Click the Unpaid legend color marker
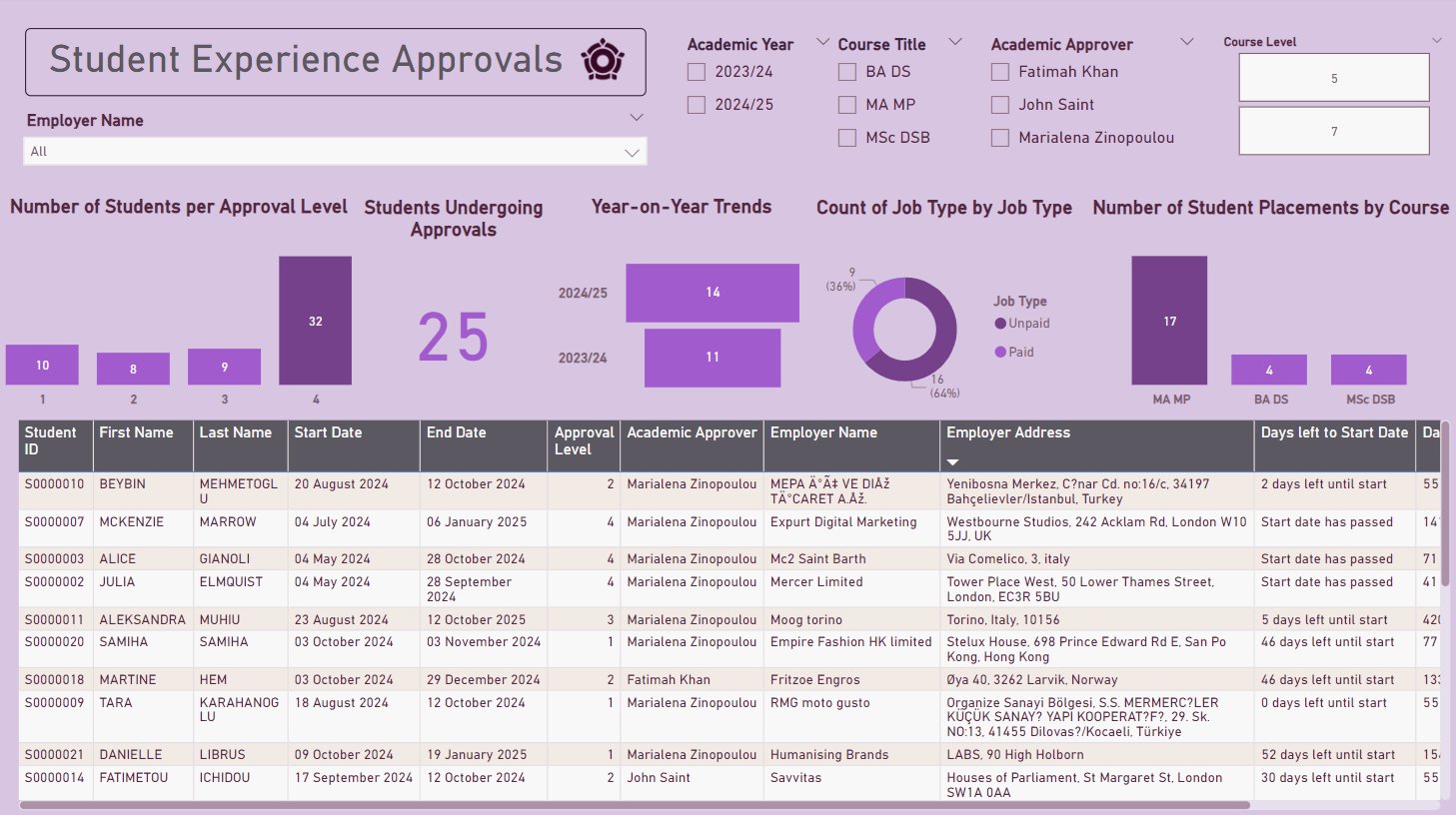 pos(1000,323)
